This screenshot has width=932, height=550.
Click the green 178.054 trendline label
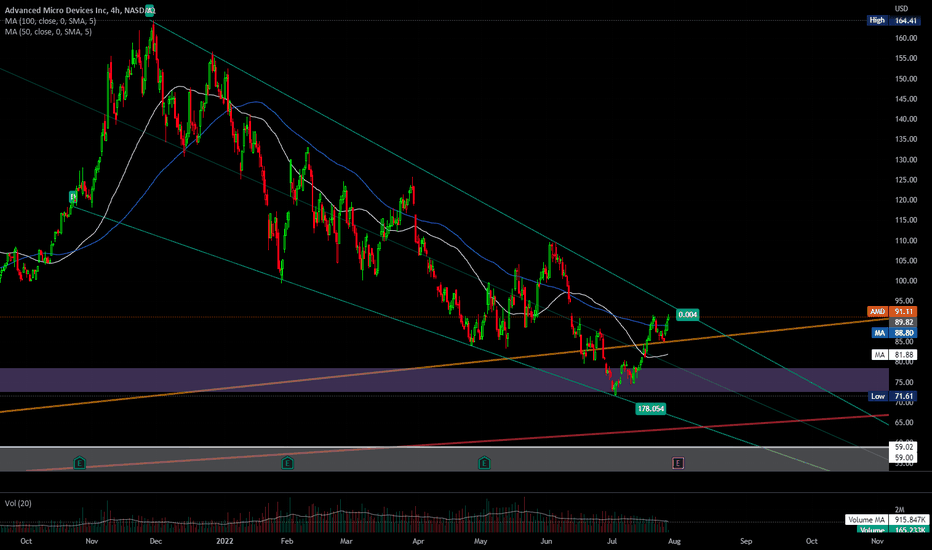tap(650, 408)
